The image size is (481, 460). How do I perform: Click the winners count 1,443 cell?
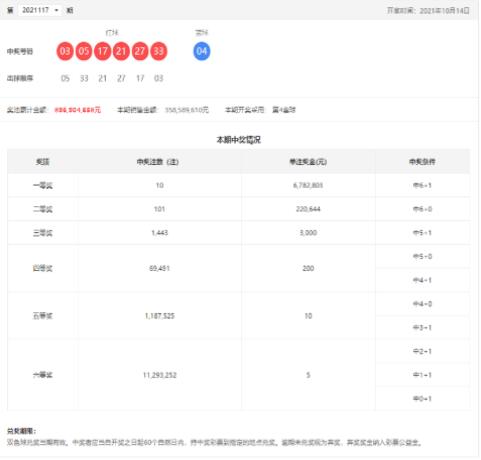[x=160, y=233]
